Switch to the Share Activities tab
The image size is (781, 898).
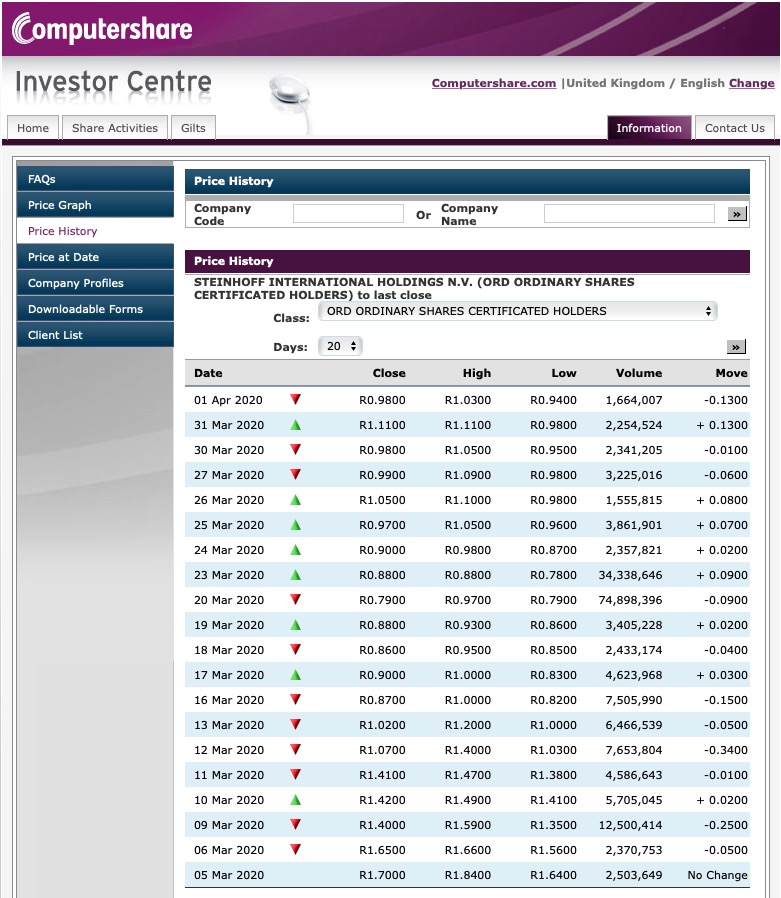113,127
